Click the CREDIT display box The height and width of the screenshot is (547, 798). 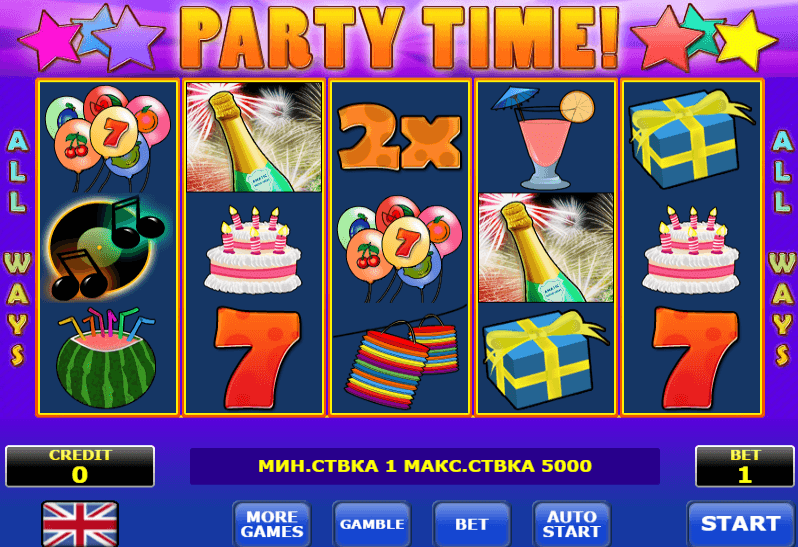(80, 466)
